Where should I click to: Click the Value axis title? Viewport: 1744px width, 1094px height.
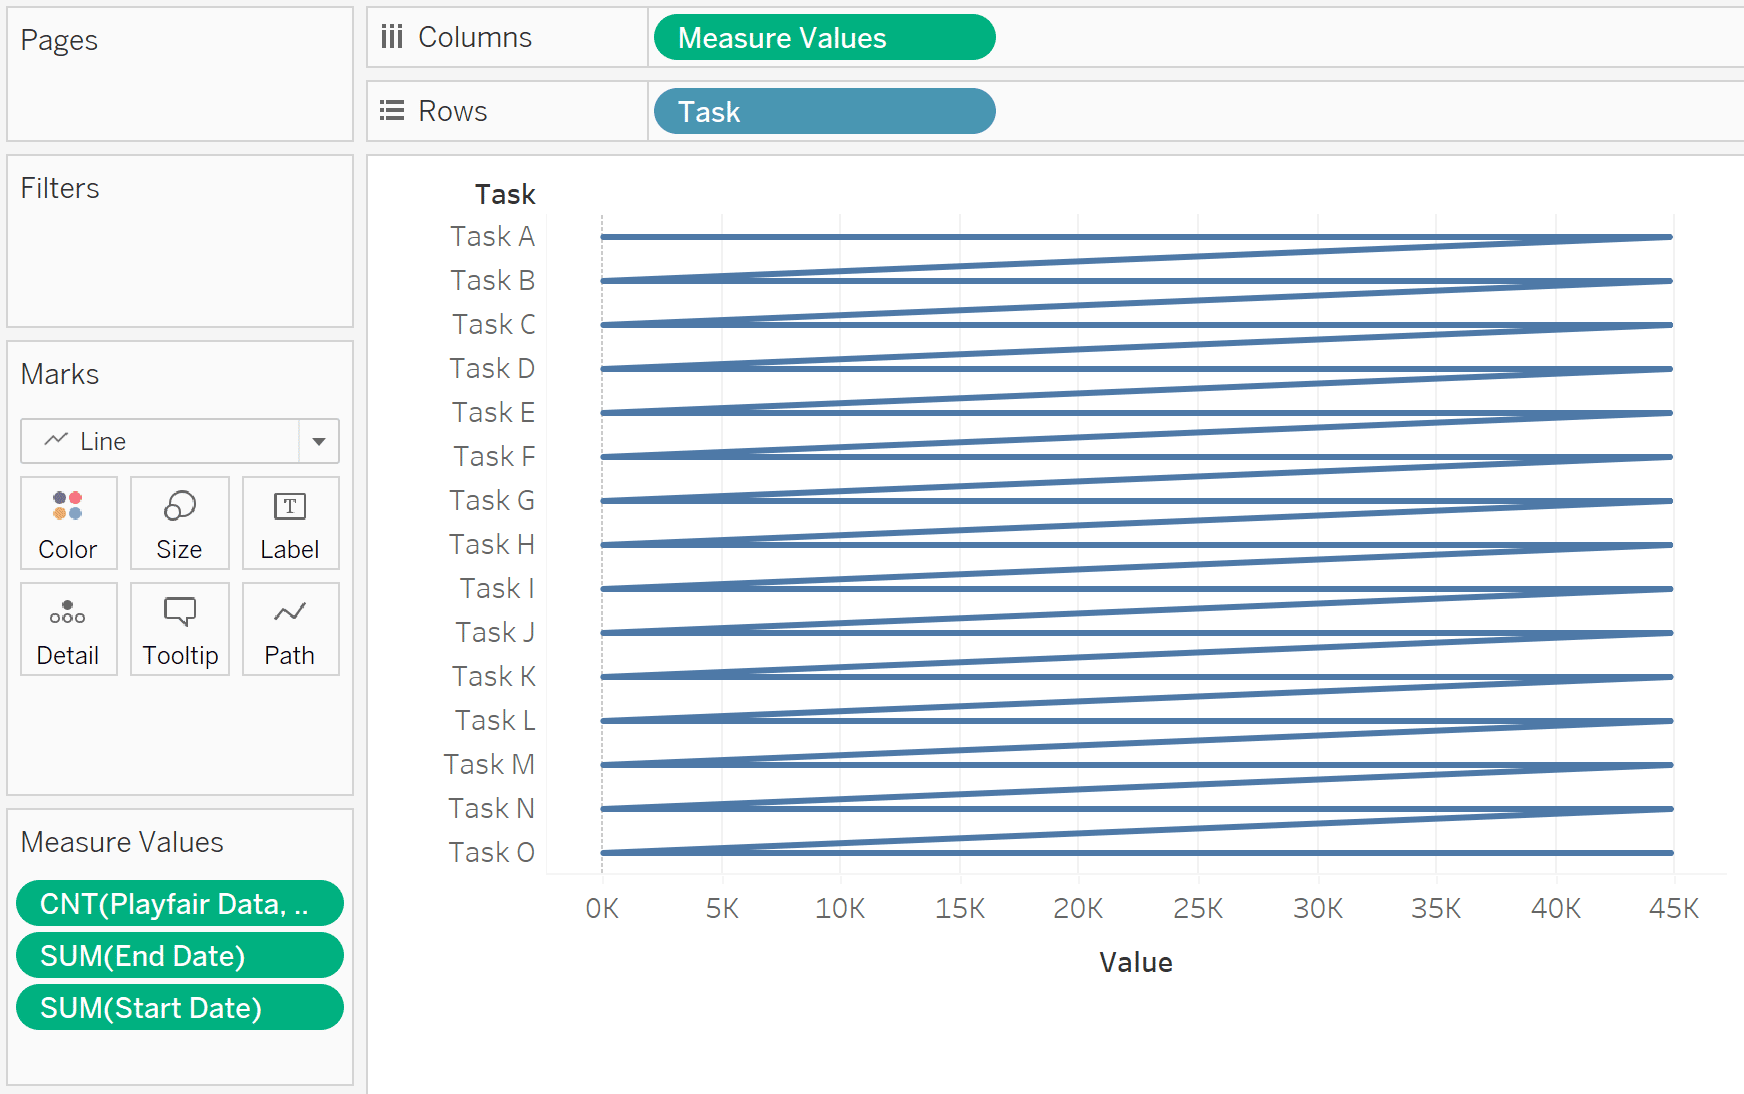click(x=1135, y=962)
